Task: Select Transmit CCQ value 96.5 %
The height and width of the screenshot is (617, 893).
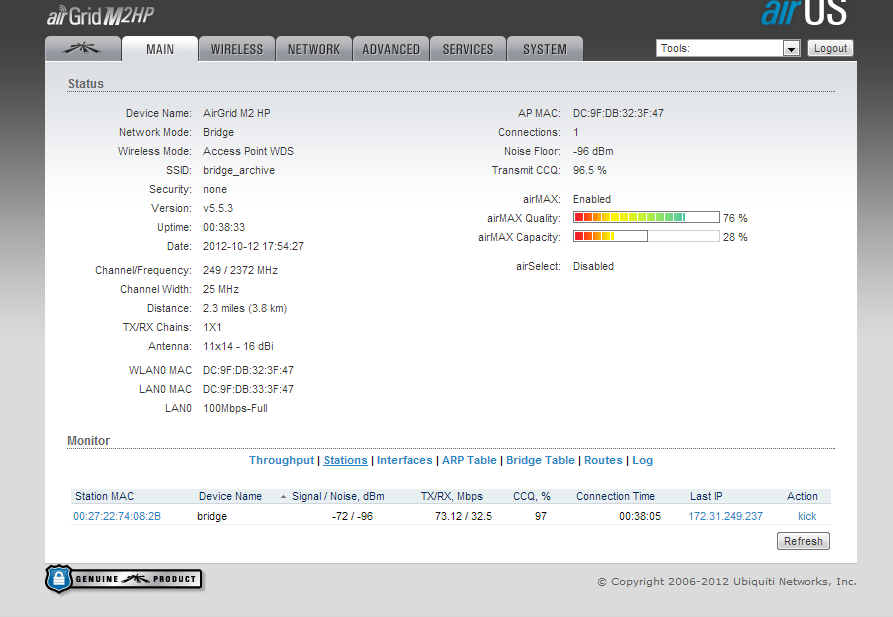Action: [589, 170]
